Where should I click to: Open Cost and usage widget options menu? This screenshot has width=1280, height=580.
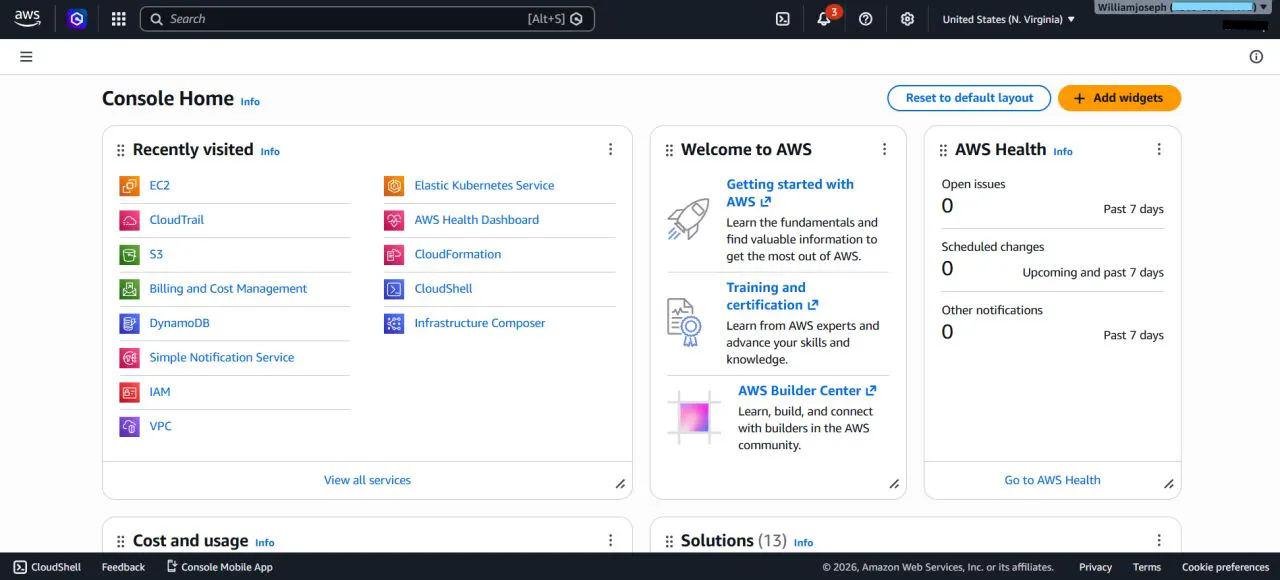pyautogui.click(x=610, y=540)
